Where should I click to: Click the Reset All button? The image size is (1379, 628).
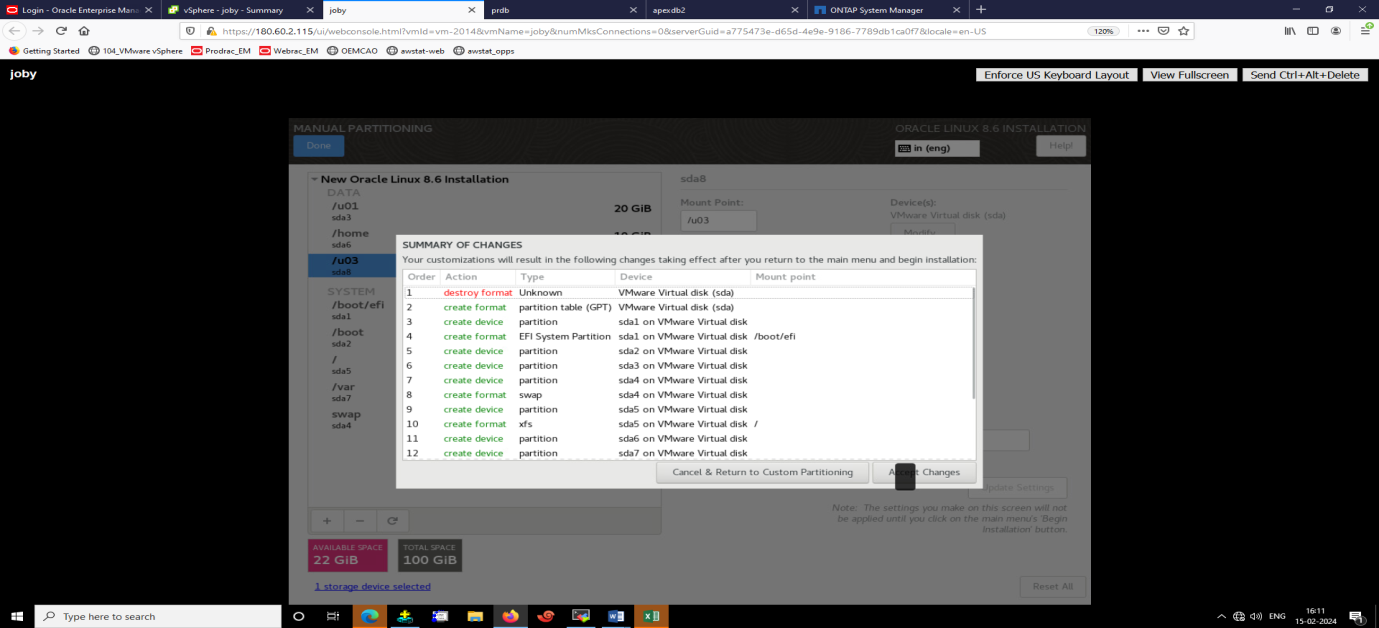(1053, 586)
